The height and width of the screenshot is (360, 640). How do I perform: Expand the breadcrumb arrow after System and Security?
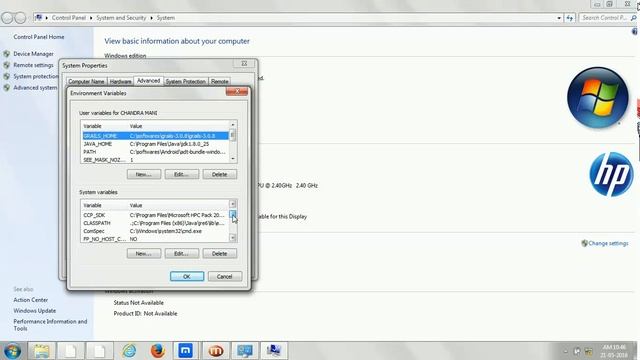pyautogui.click(x=151, y=18)
